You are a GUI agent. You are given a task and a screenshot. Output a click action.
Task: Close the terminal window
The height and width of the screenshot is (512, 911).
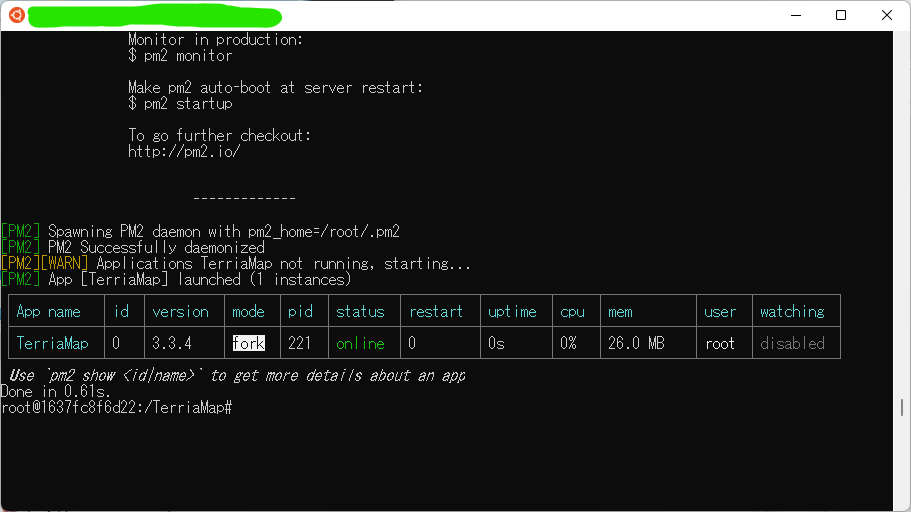tap(887, 16)
